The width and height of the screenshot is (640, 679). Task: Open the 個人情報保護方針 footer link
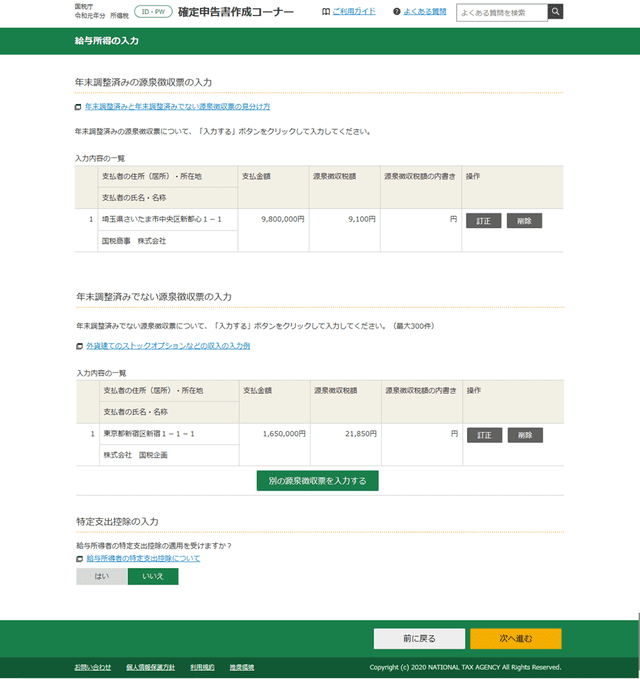pos(150,667)
